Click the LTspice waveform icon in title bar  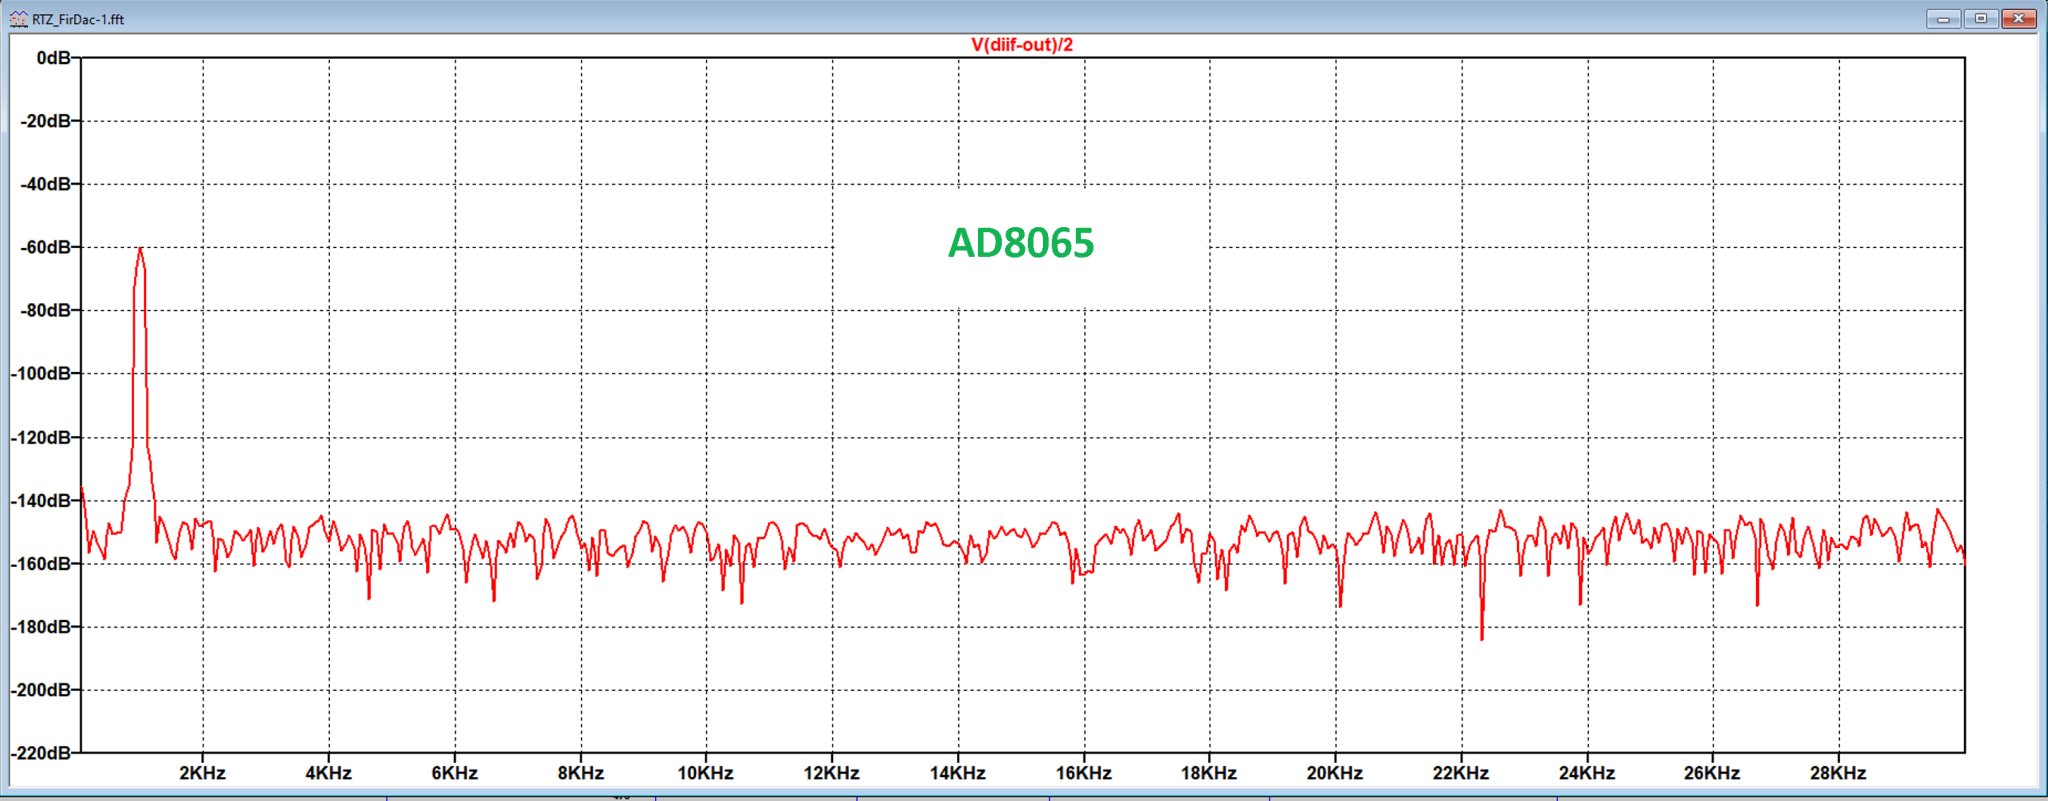click(18, 19)
